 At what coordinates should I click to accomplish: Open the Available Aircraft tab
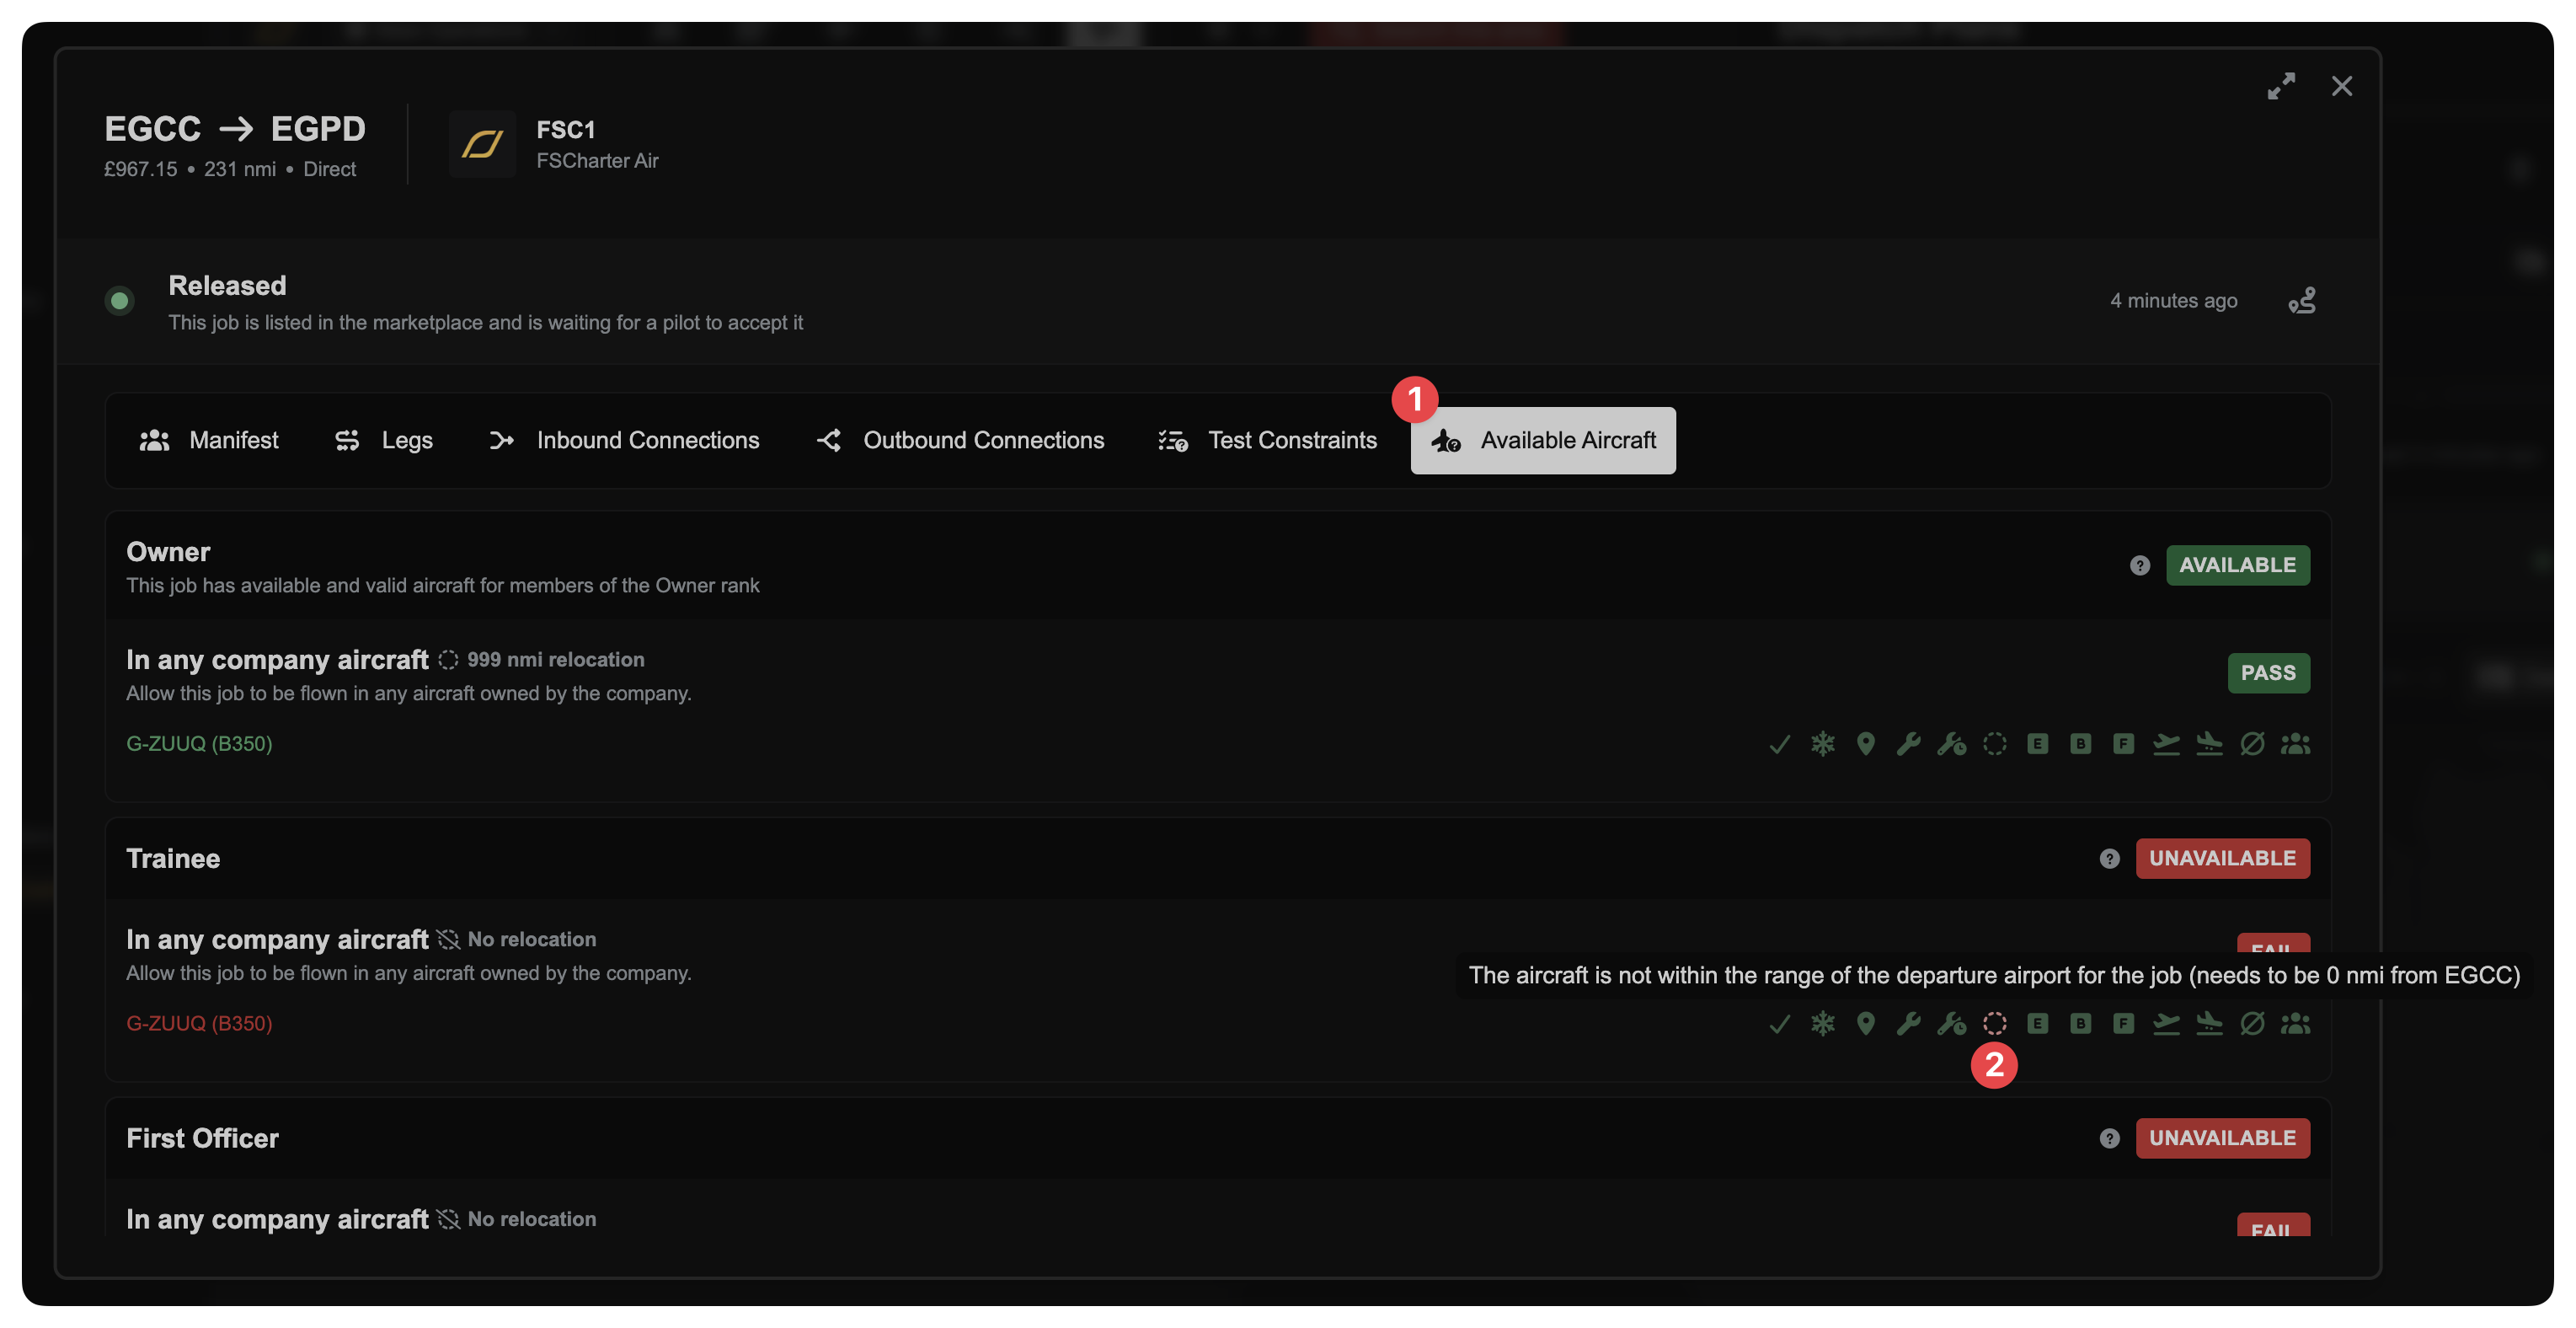click(1543, 440)
